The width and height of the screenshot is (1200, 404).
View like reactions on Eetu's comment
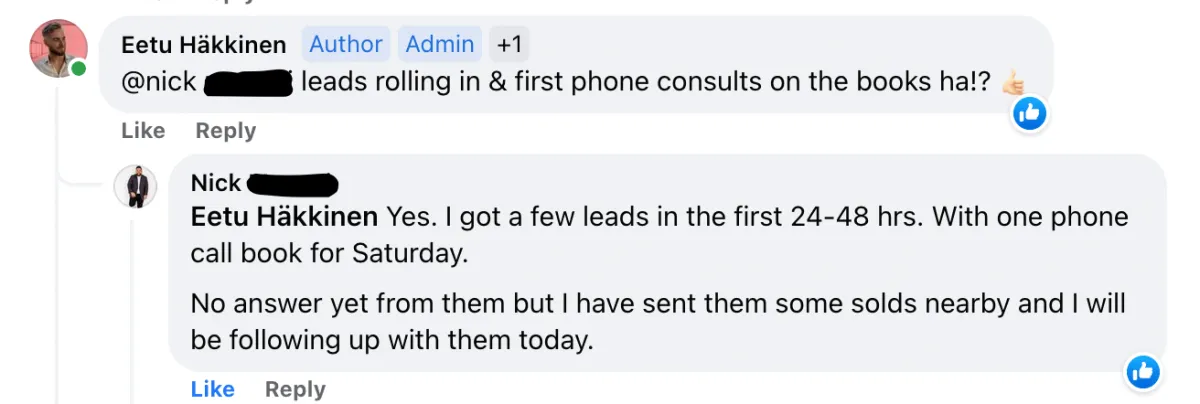(1029, 114)
